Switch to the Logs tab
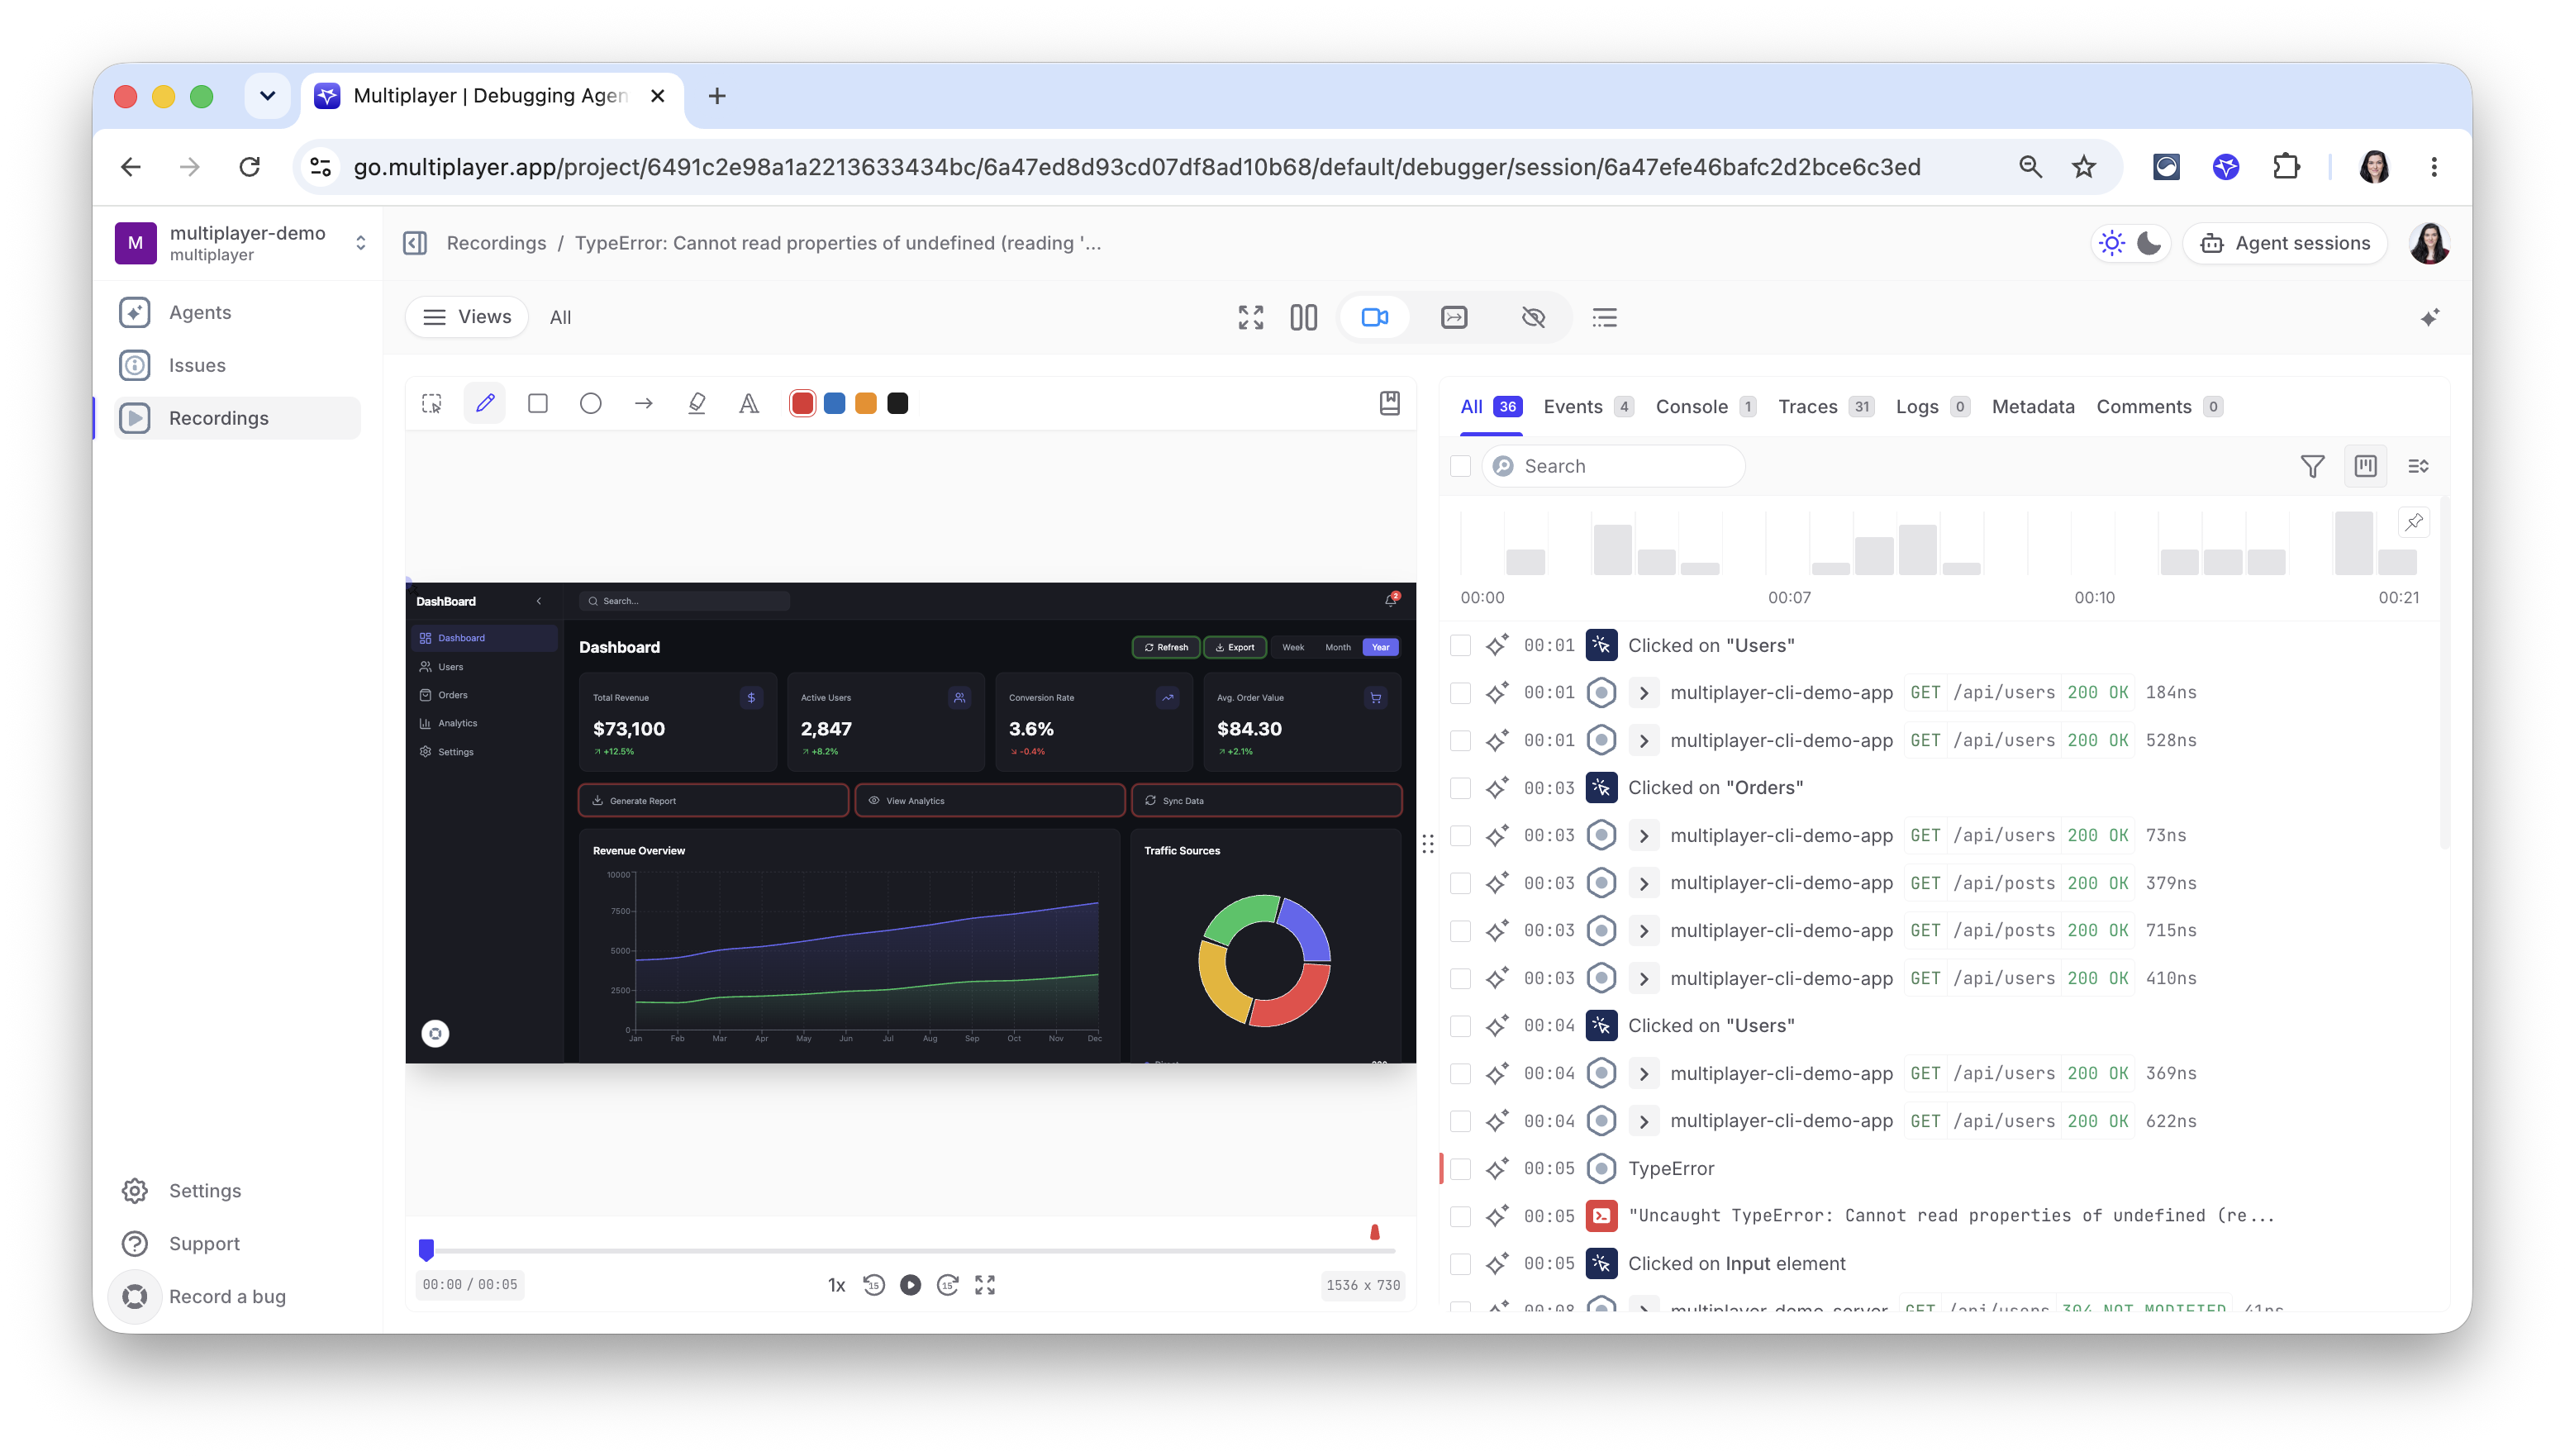 (x=1933, y=407)
